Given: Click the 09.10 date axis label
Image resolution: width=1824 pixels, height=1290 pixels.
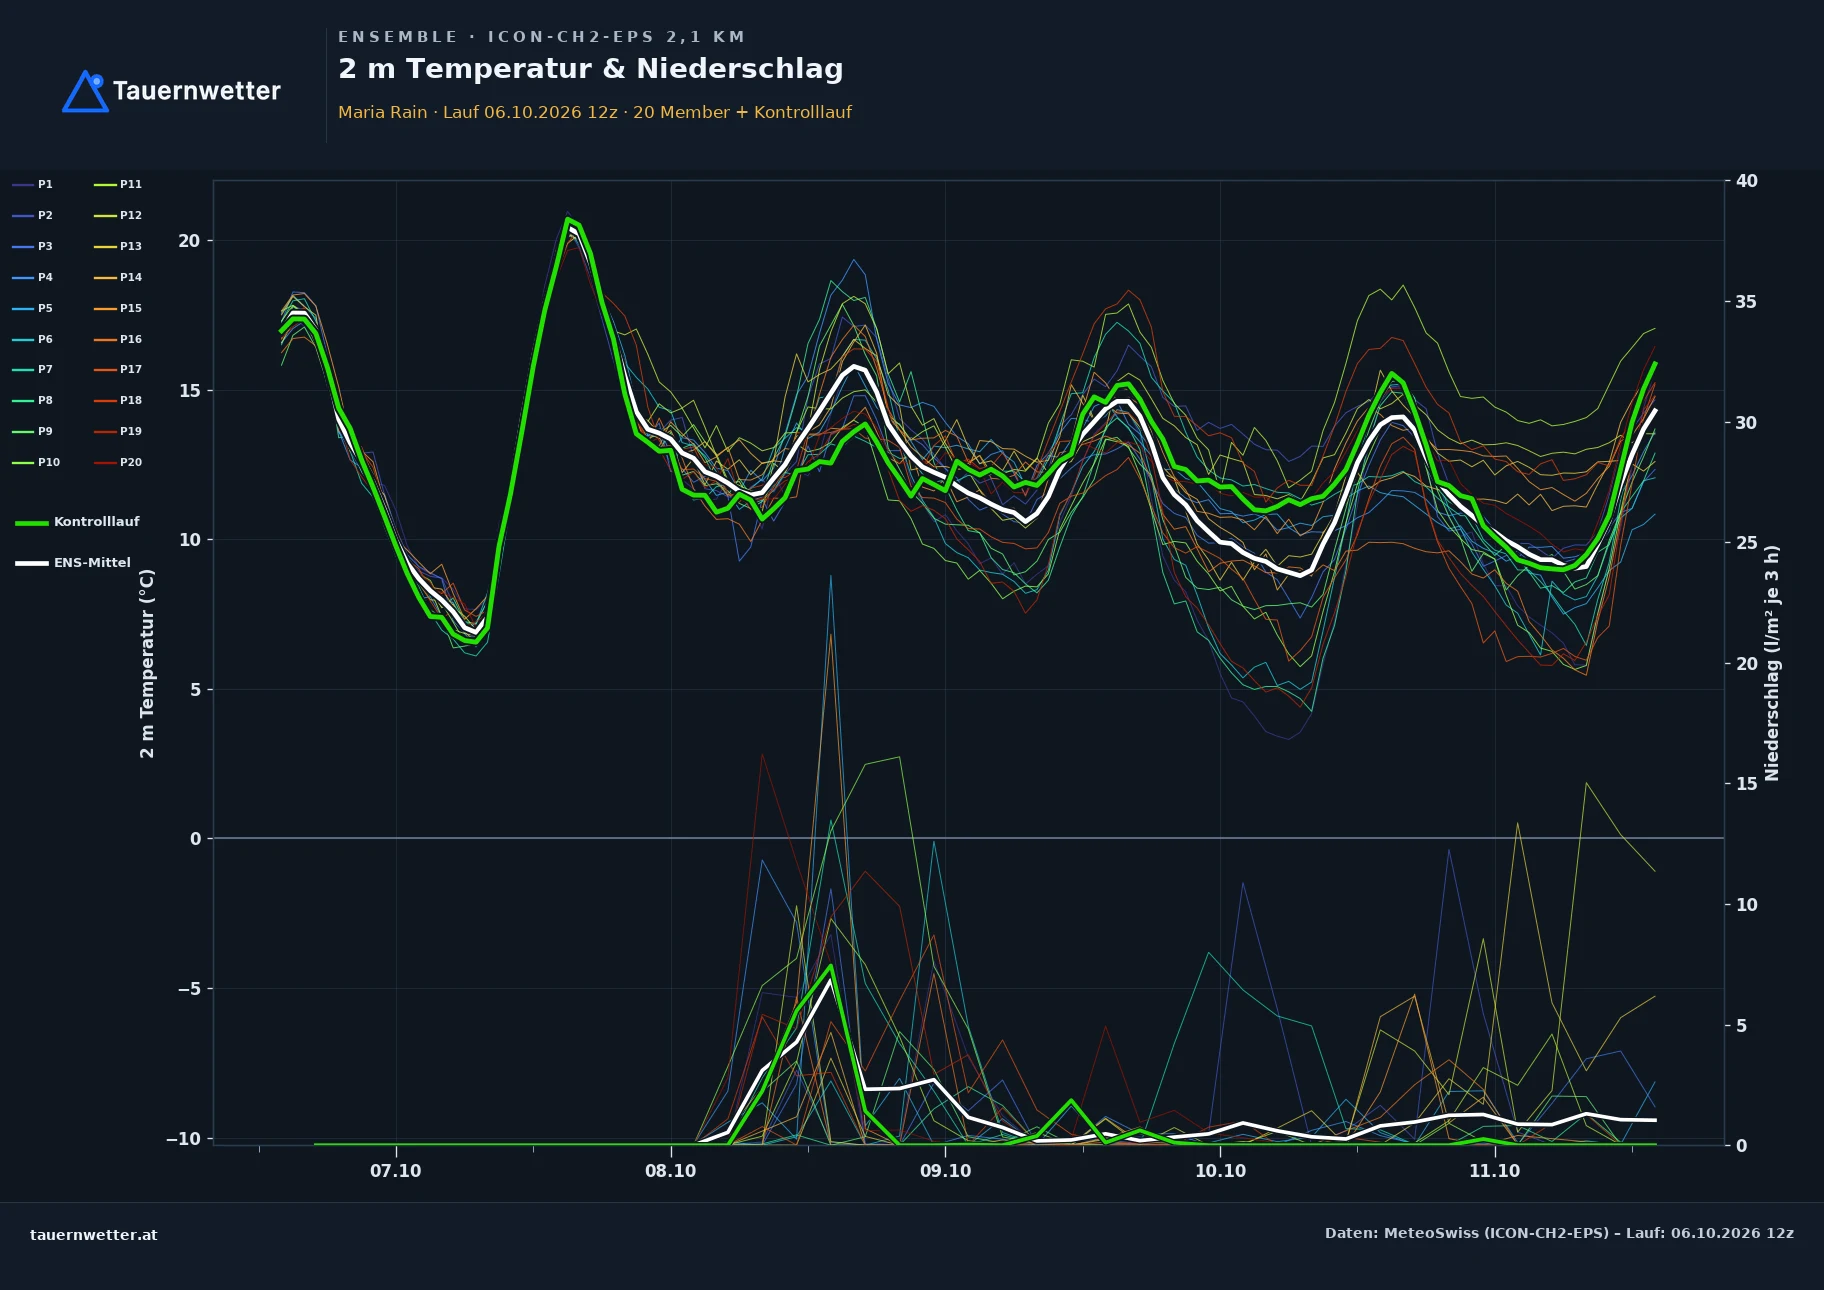Looking at the screenshot, I should pos(946,1171).
